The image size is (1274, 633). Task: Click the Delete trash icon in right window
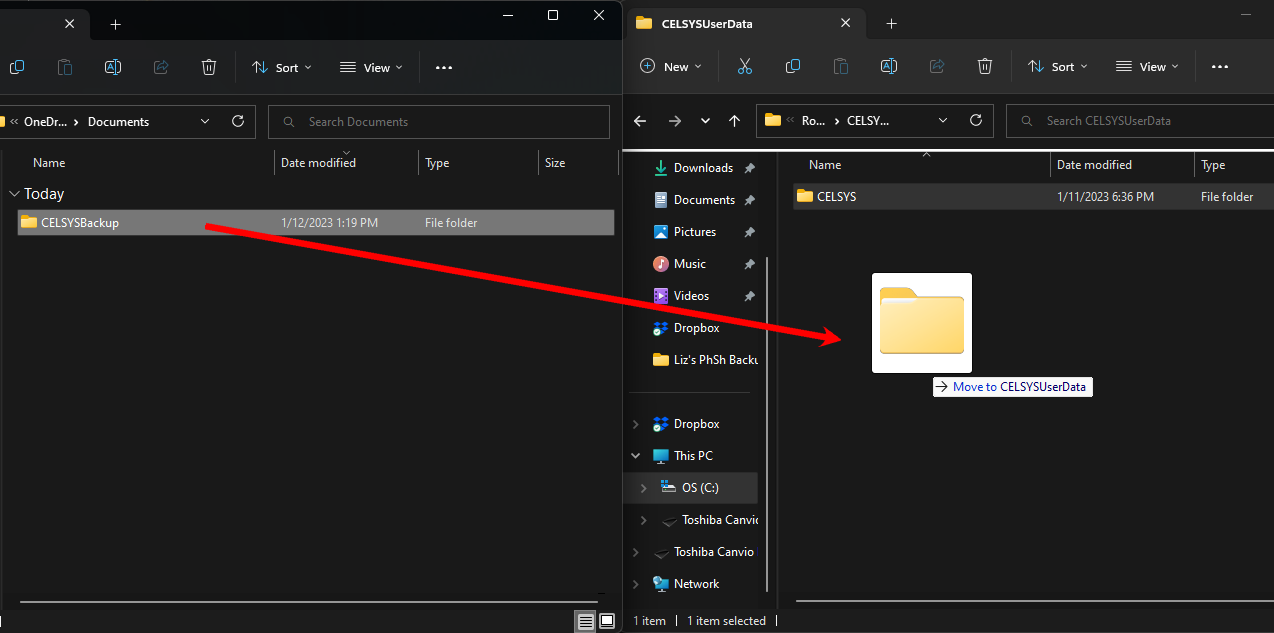pyautogui.click(x=985, y=66)
